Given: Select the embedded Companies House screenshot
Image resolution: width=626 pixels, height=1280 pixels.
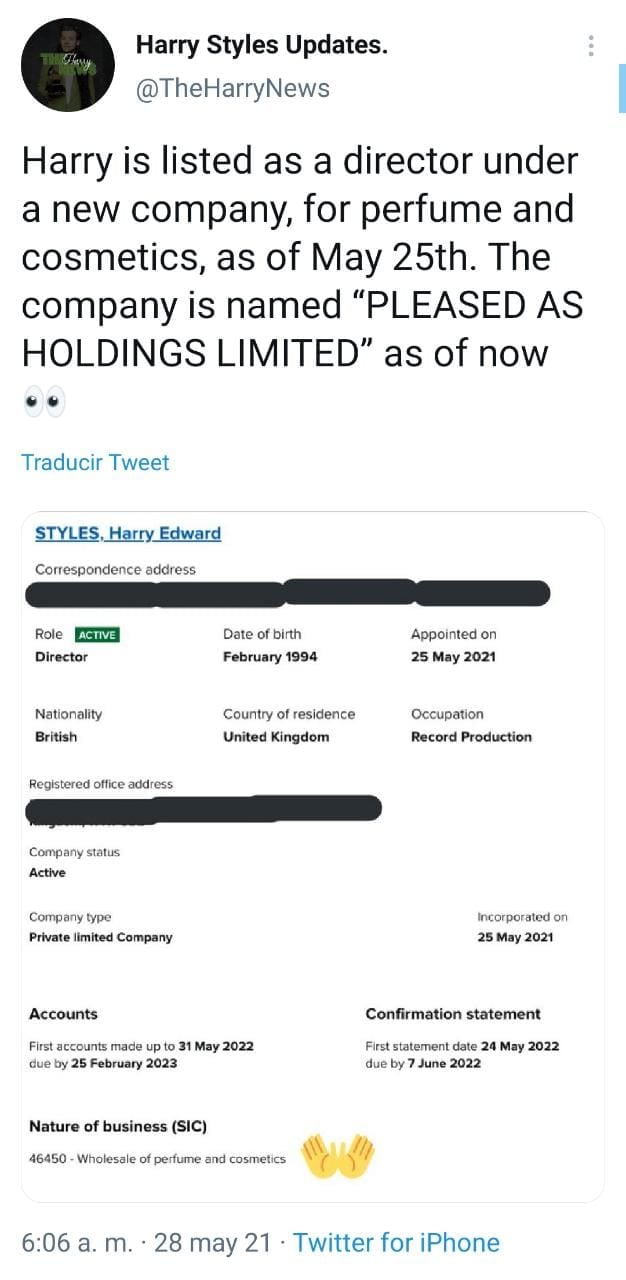Looking at the screenshot, I should [x=313, y=850].
